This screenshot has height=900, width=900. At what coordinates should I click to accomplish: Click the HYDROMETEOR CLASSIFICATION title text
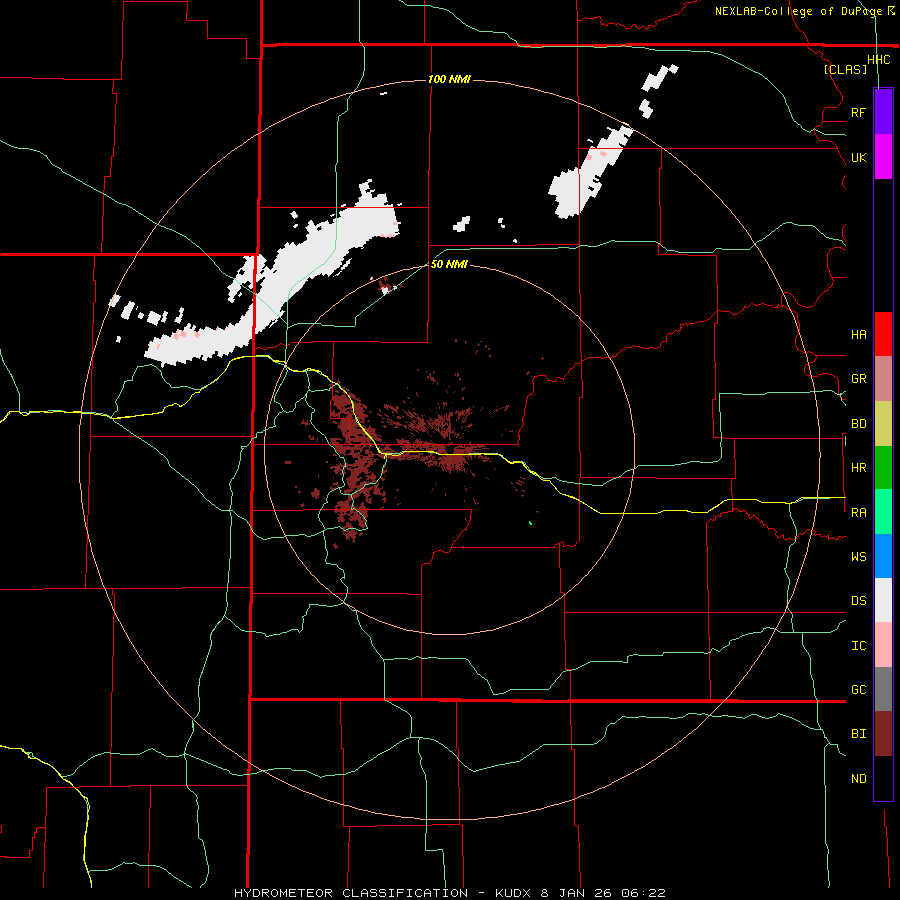point(351,893)
